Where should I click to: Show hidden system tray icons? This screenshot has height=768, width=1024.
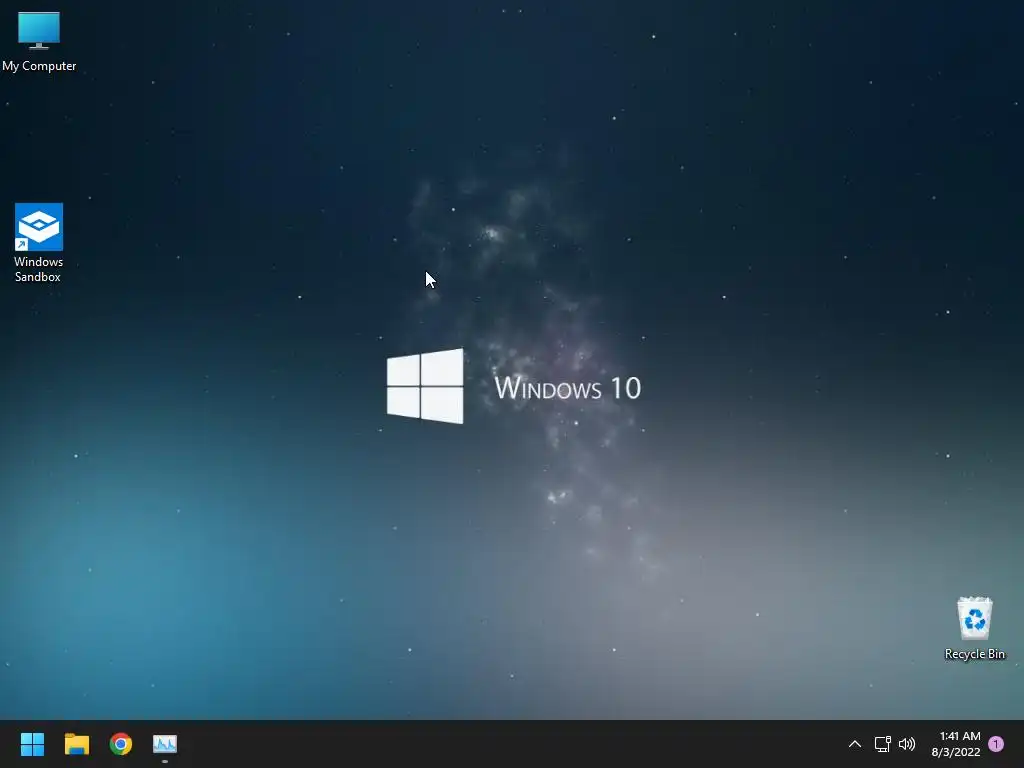(x=854, y=744)
